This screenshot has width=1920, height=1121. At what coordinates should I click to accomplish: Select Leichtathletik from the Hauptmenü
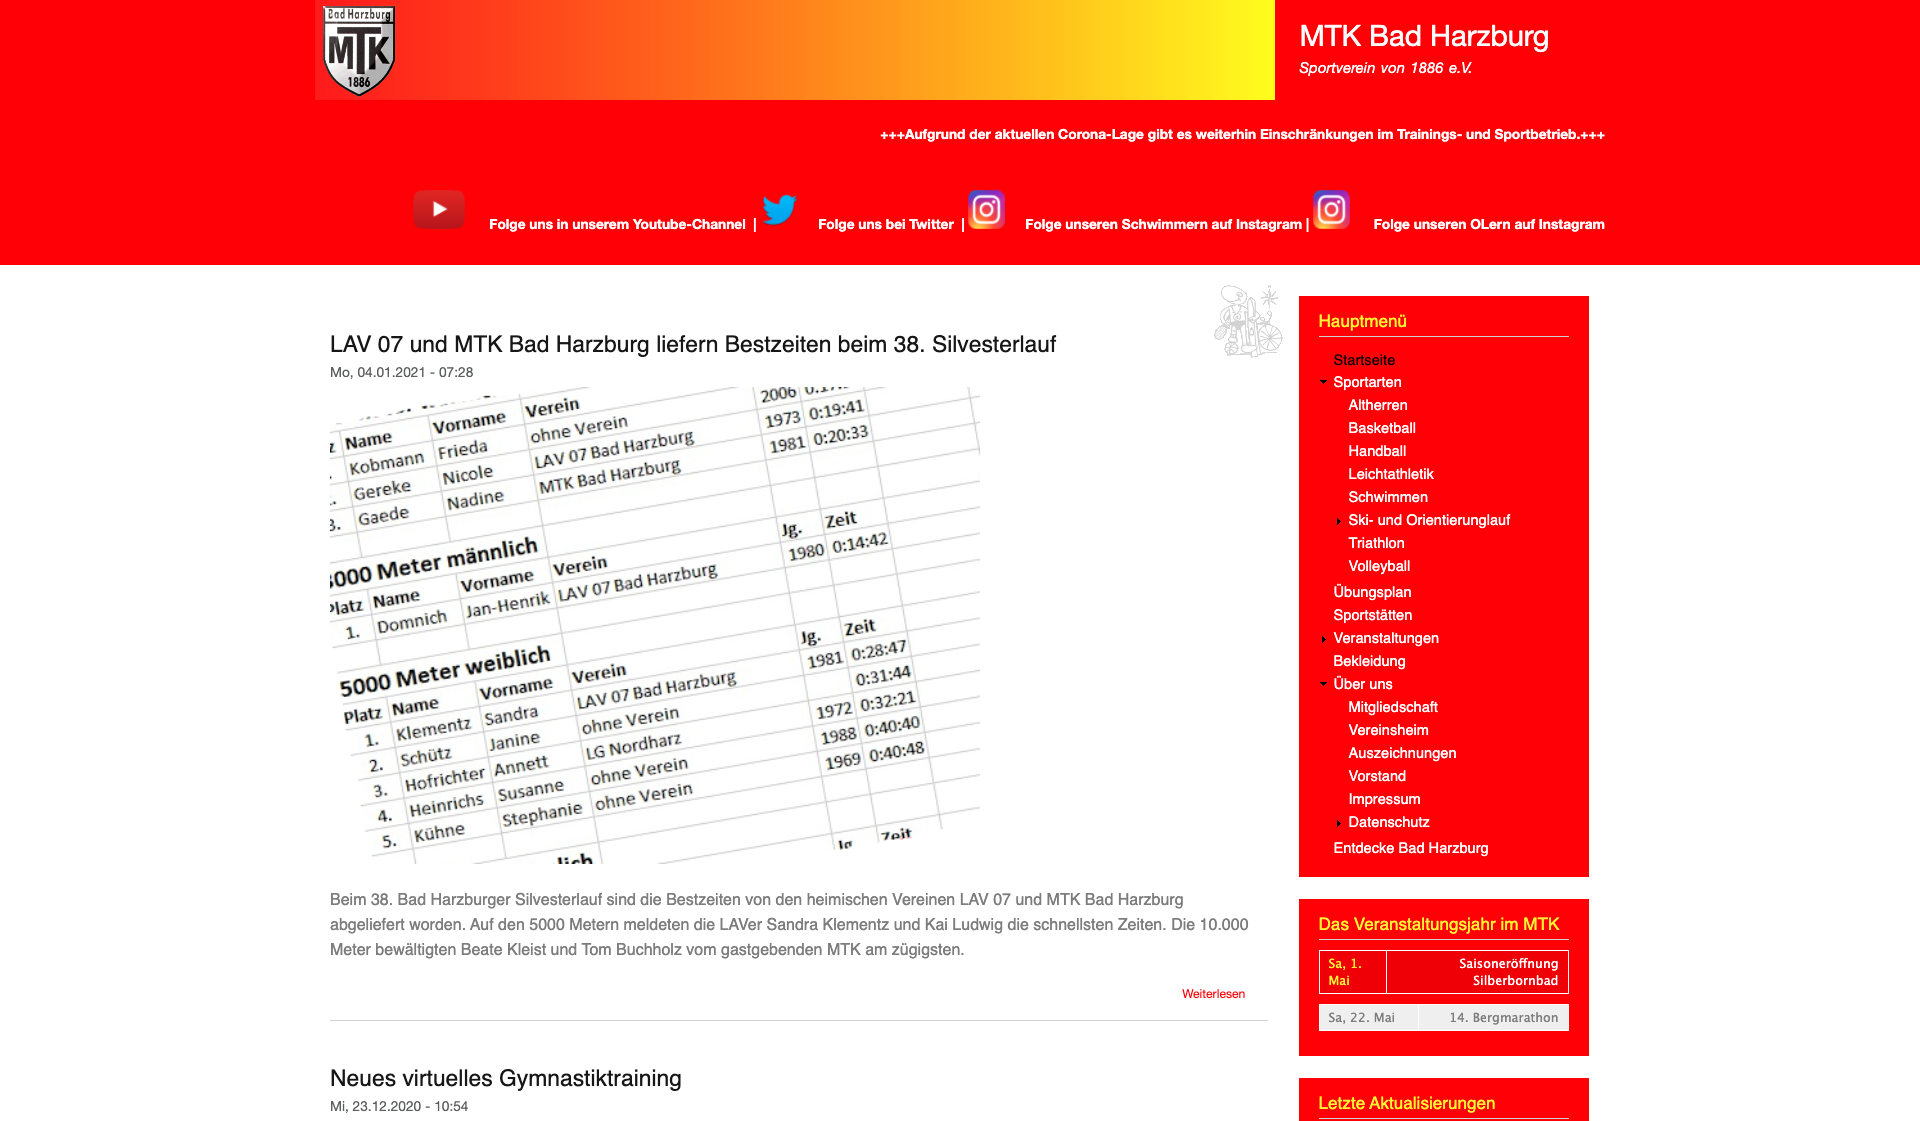1391,474
